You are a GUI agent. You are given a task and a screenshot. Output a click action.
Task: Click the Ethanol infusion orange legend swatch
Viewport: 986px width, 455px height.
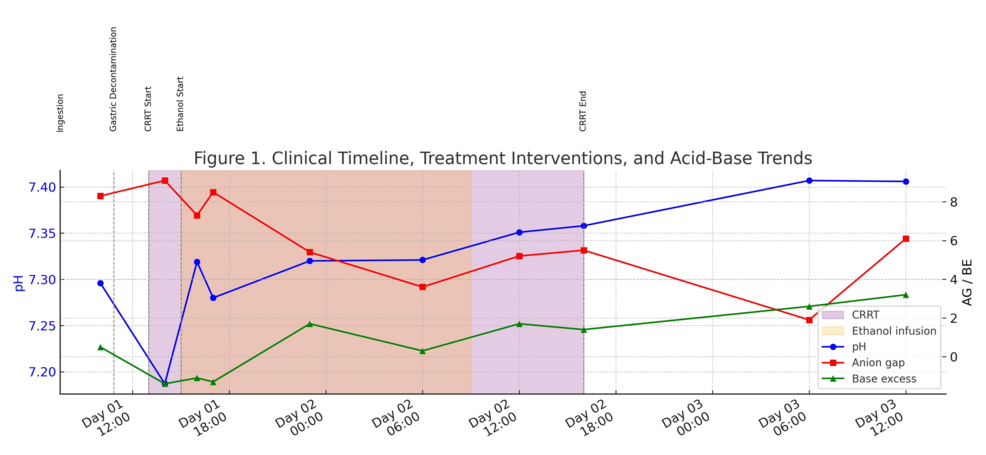tap(833, 331)
